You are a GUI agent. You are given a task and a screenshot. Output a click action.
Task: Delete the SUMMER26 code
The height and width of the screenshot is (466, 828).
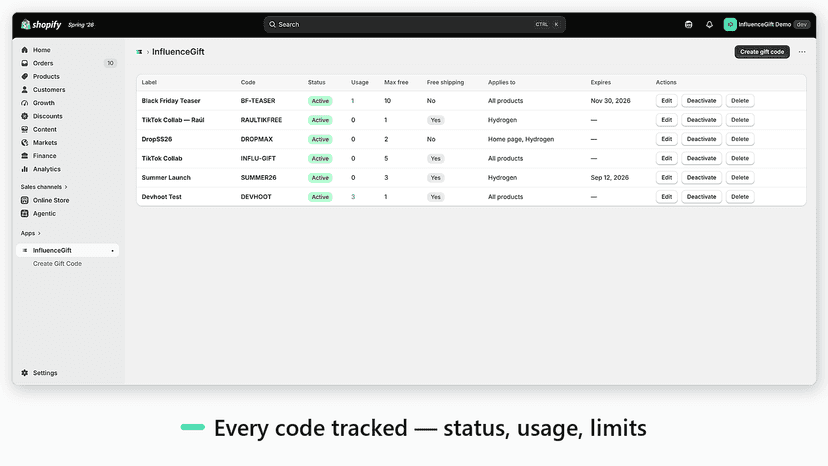click(x=740, y=178)
